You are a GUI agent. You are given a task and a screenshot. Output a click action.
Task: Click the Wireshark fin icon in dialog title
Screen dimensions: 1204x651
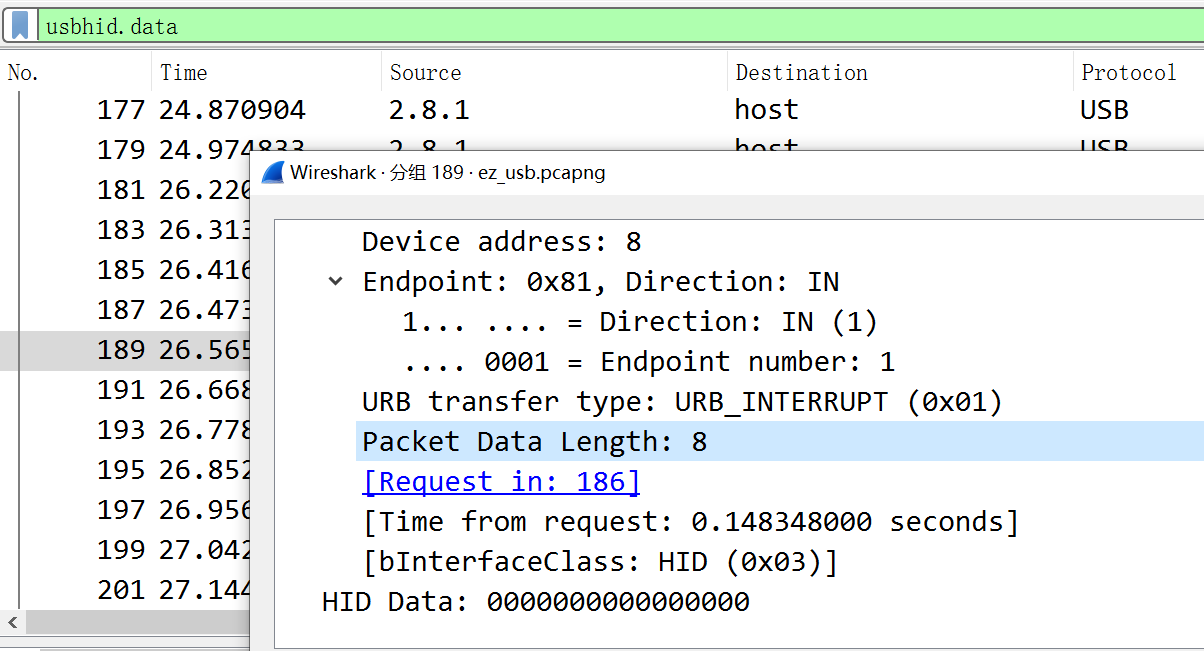click(x=273, y=172)
